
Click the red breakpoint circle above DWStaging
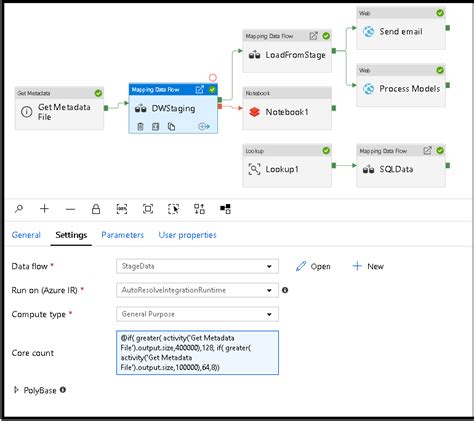point(213,78)
